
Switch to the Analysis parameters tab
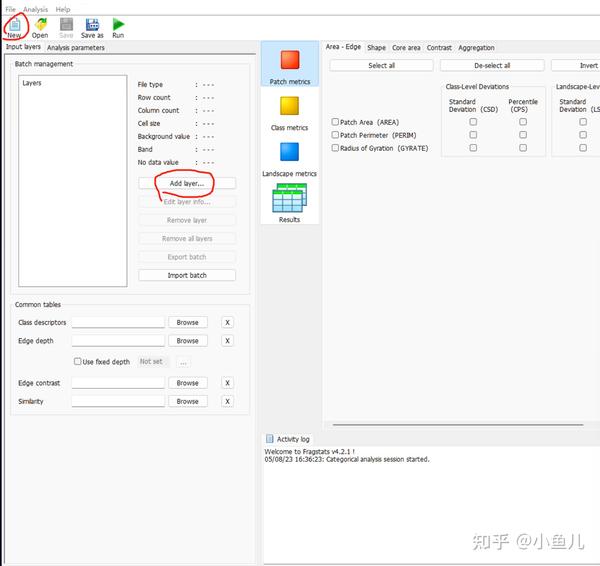click(76, 47)
